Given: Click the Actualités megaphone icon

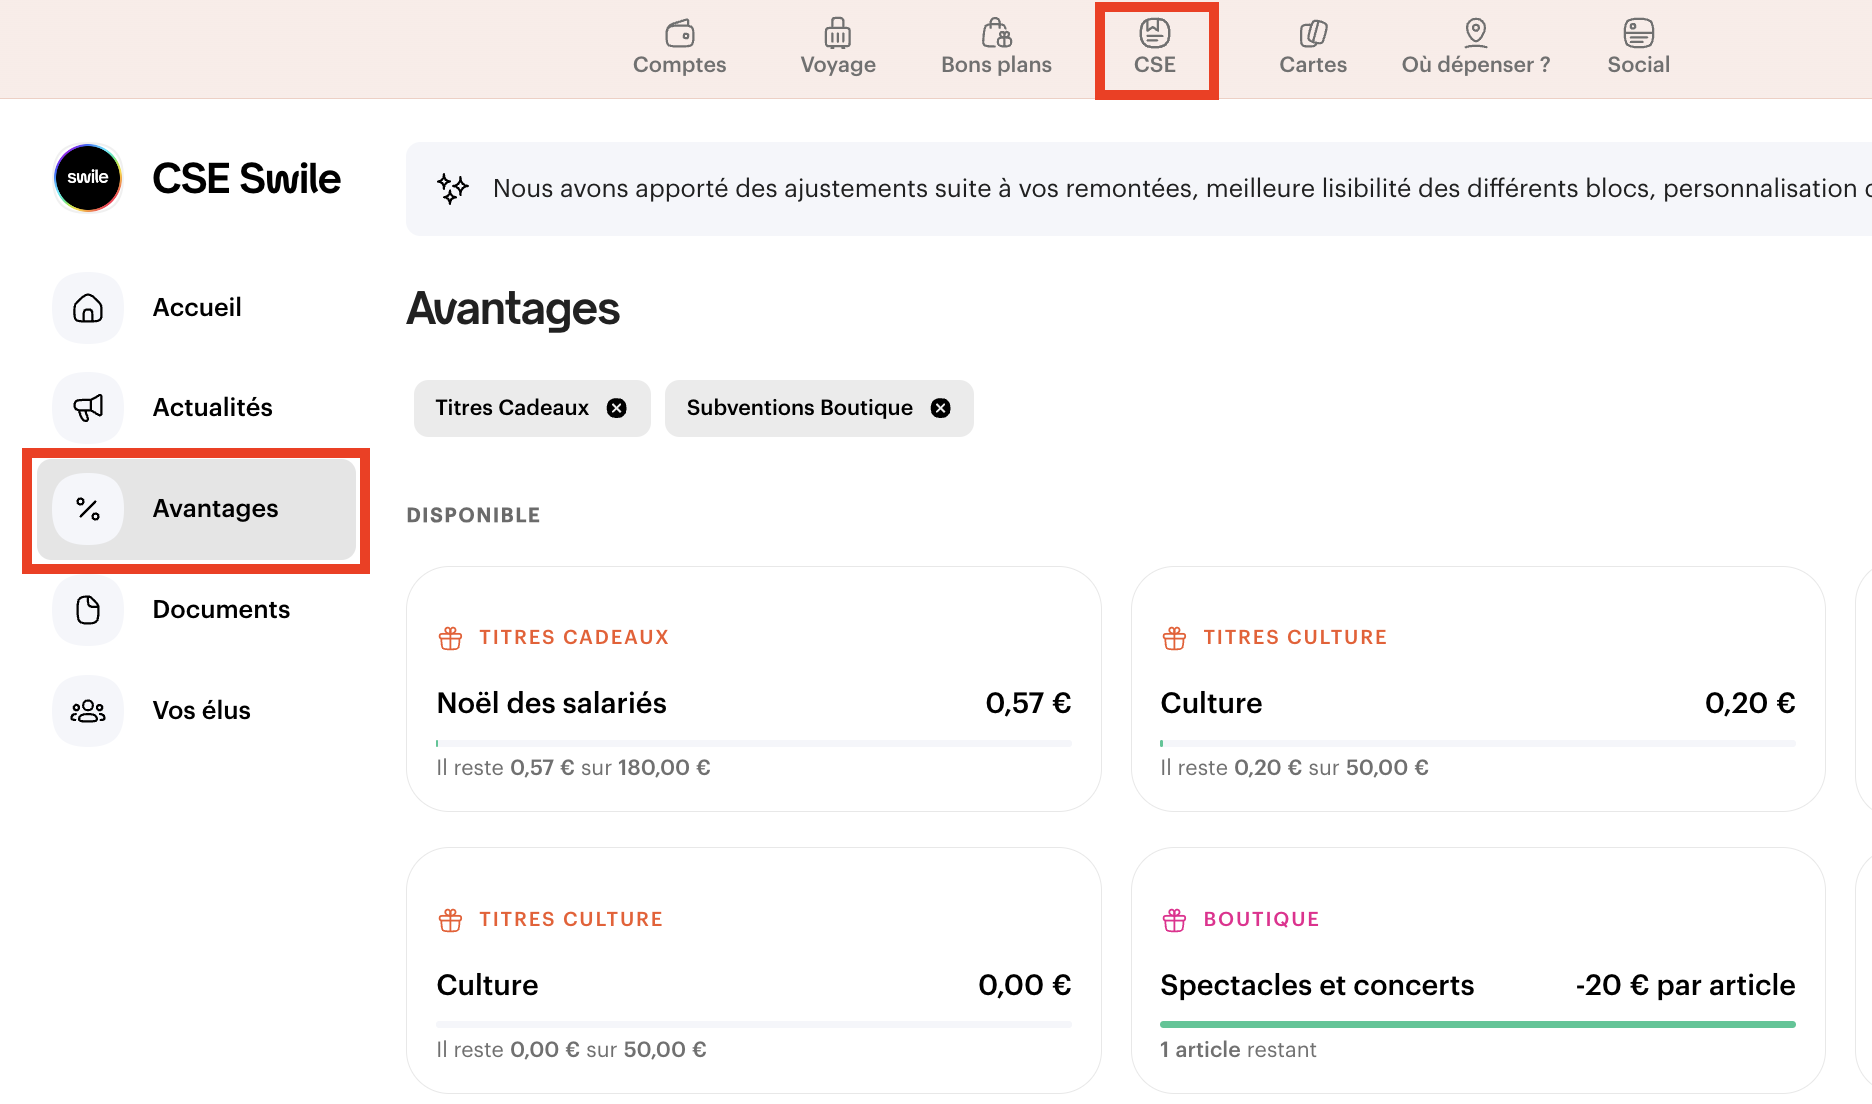Looking at the screenshot, I should pos(88,408).
